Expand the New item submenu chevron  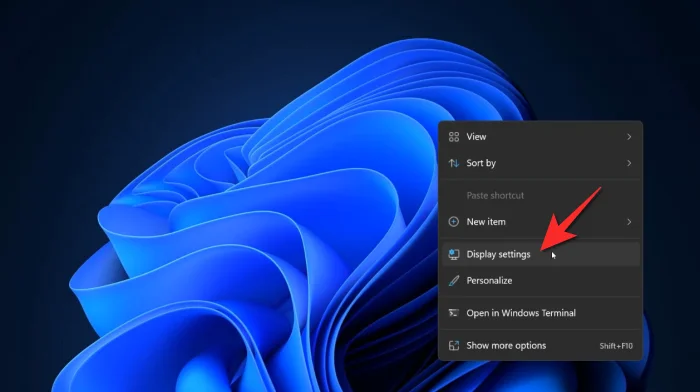point(629,221)
